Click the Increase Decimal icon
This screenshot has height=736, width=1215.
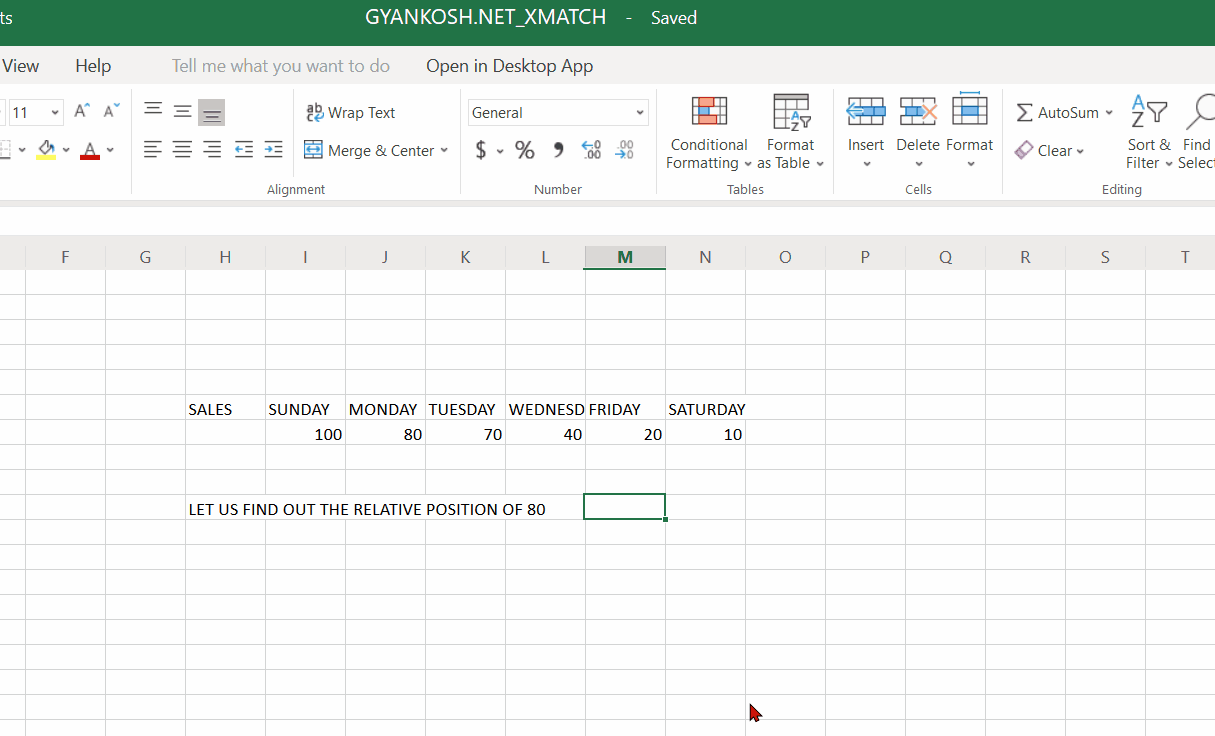(591, 150)
